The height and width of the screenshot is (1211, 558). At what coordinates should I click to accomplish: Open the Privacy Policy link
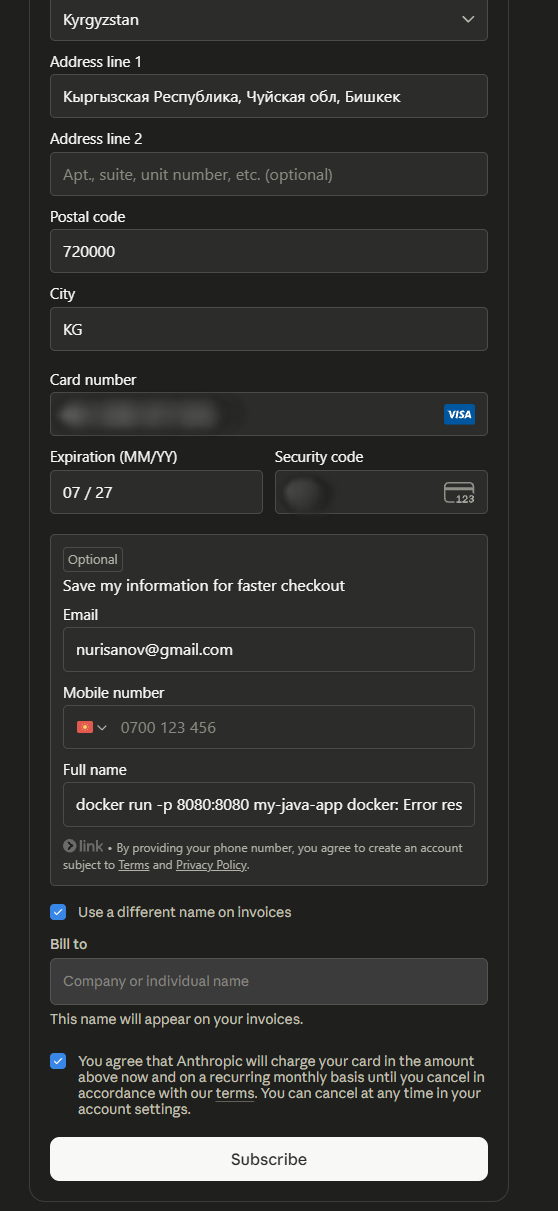click(211, 865)
